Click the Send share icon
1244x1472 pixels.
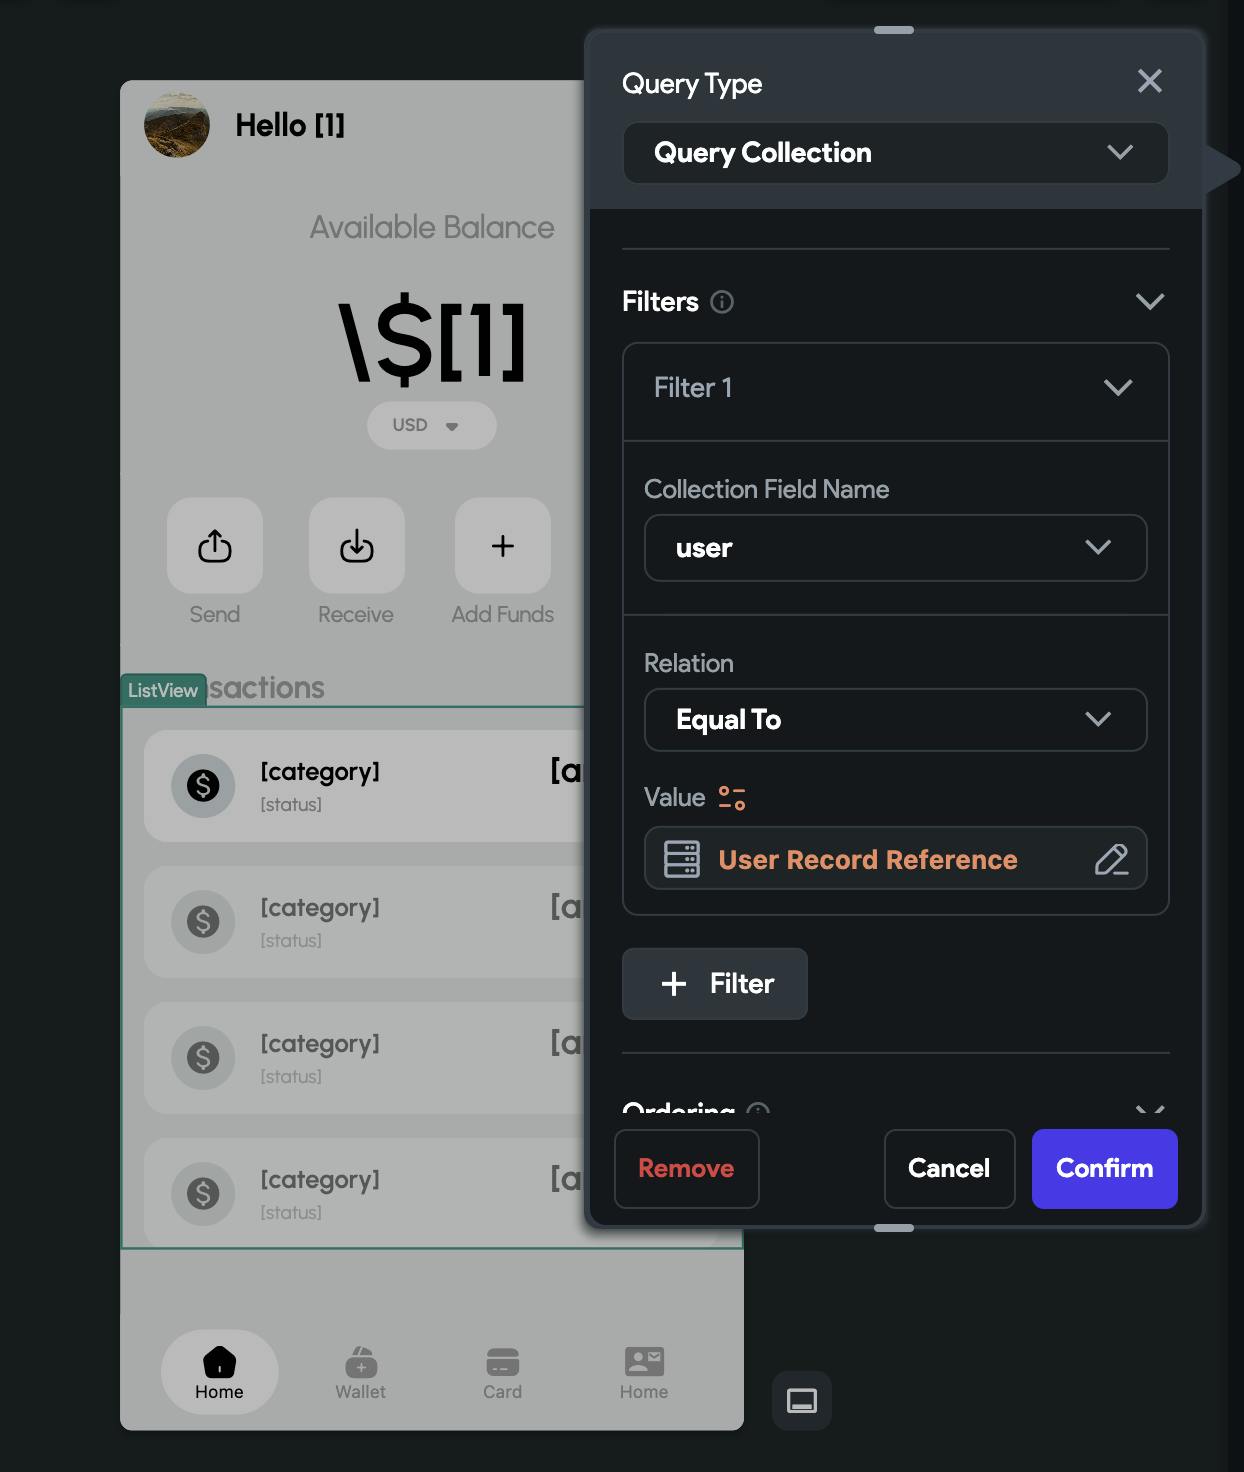coord(215,546)
